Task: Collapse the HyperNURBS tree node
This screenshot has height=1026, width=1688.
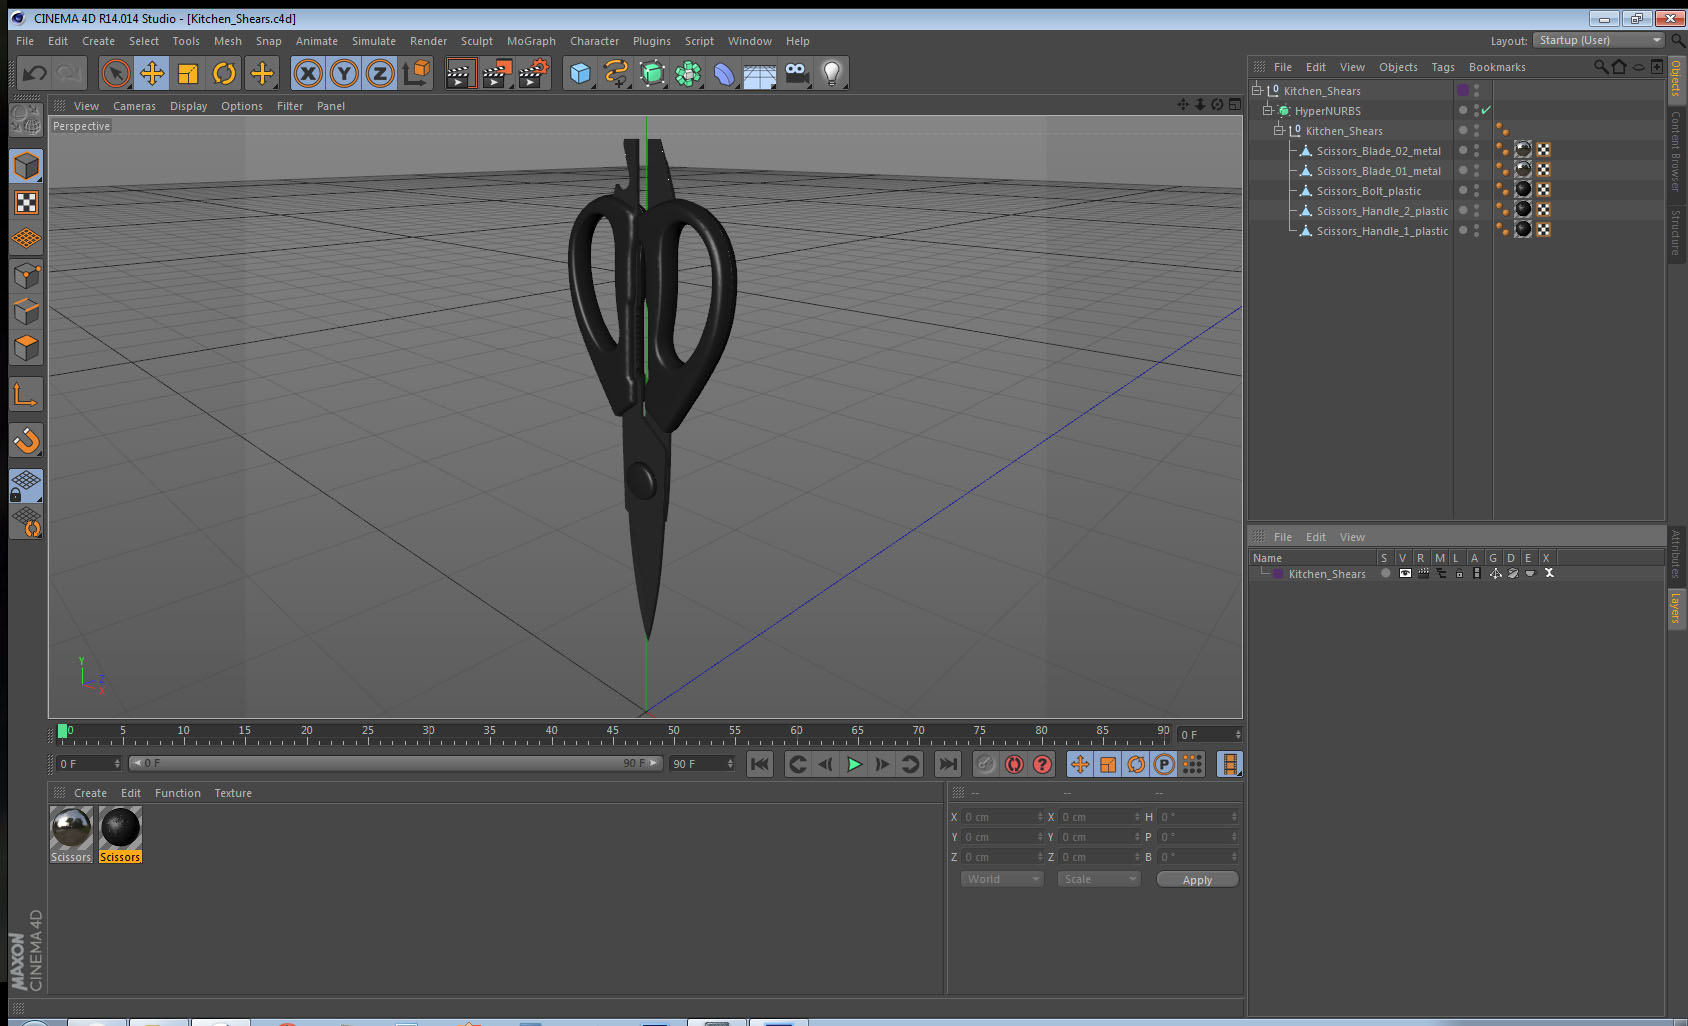Action: 1267,110
